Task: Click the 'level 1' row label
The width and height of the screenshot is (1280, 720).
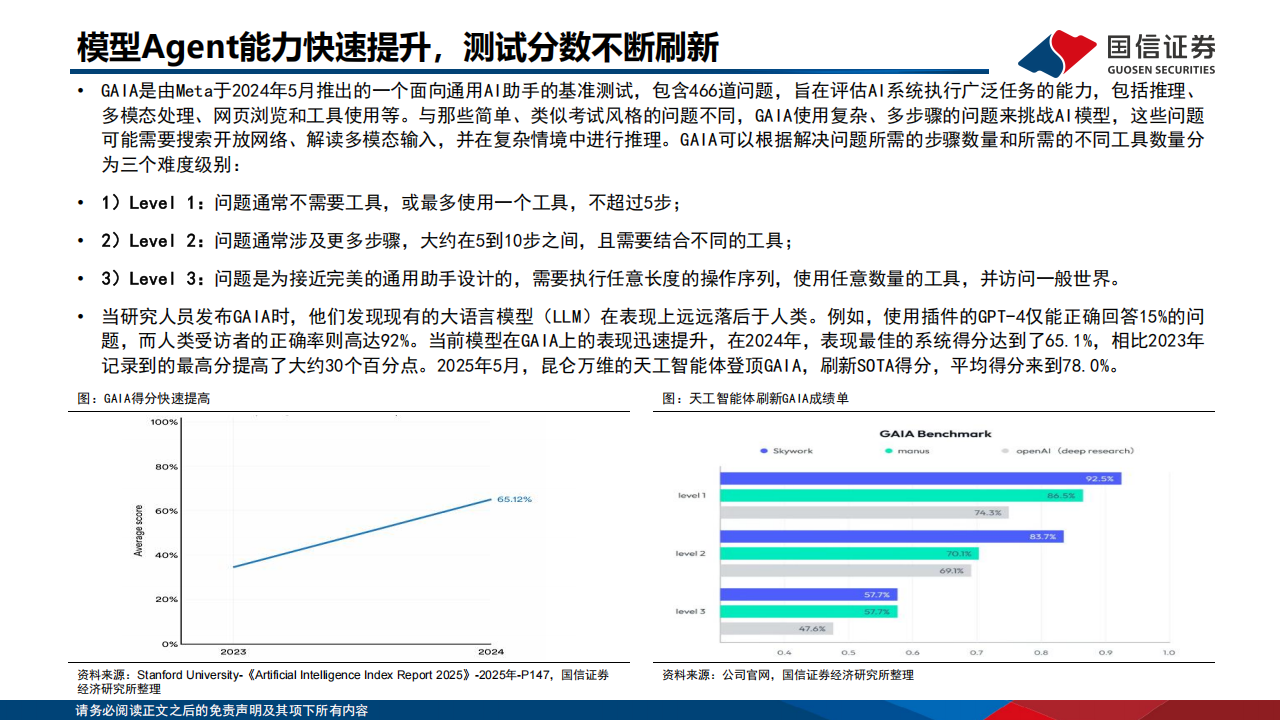Action: (x=691, y=496)
